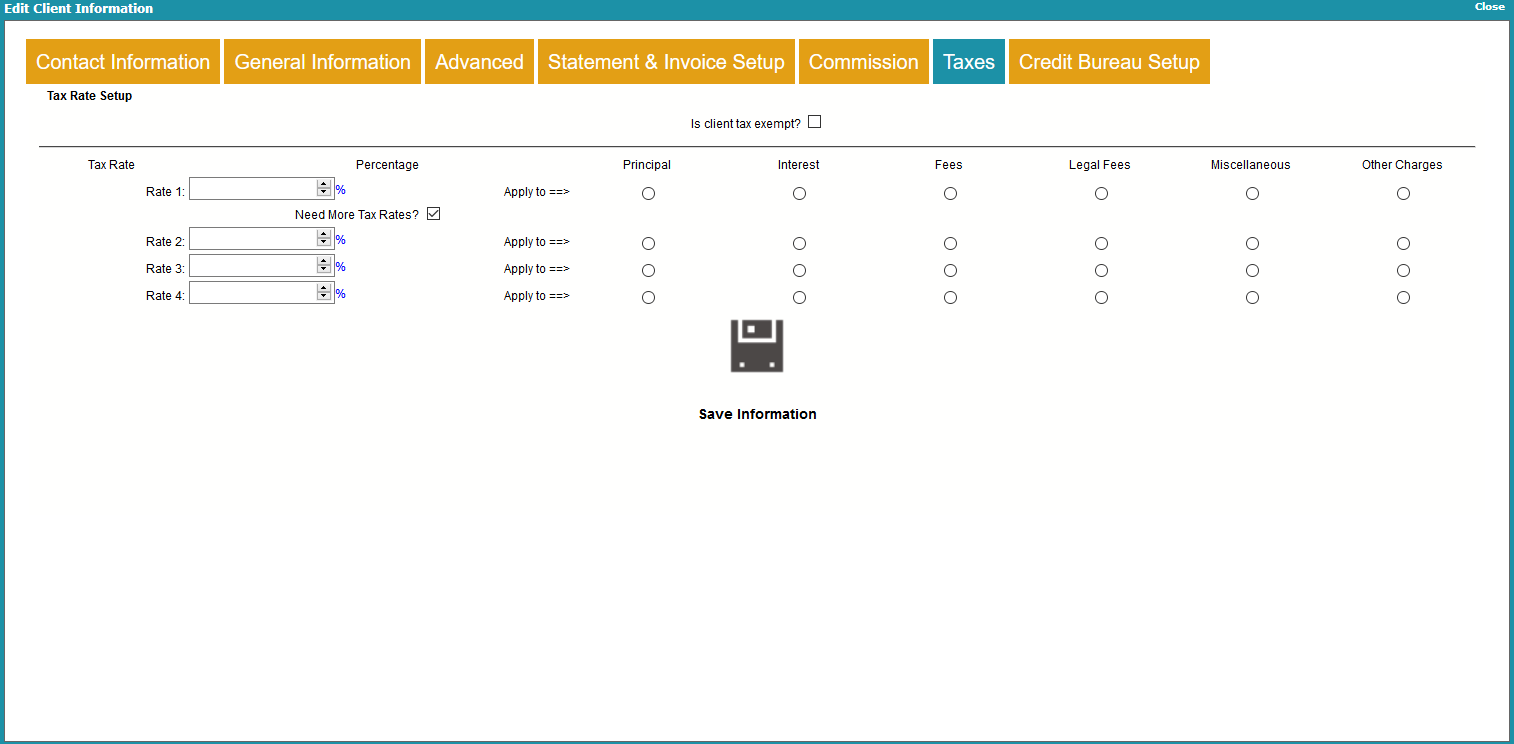Decrease Rate 2 percentage with down arrow
Screen dimensions: 1514x744
point(323,242)
